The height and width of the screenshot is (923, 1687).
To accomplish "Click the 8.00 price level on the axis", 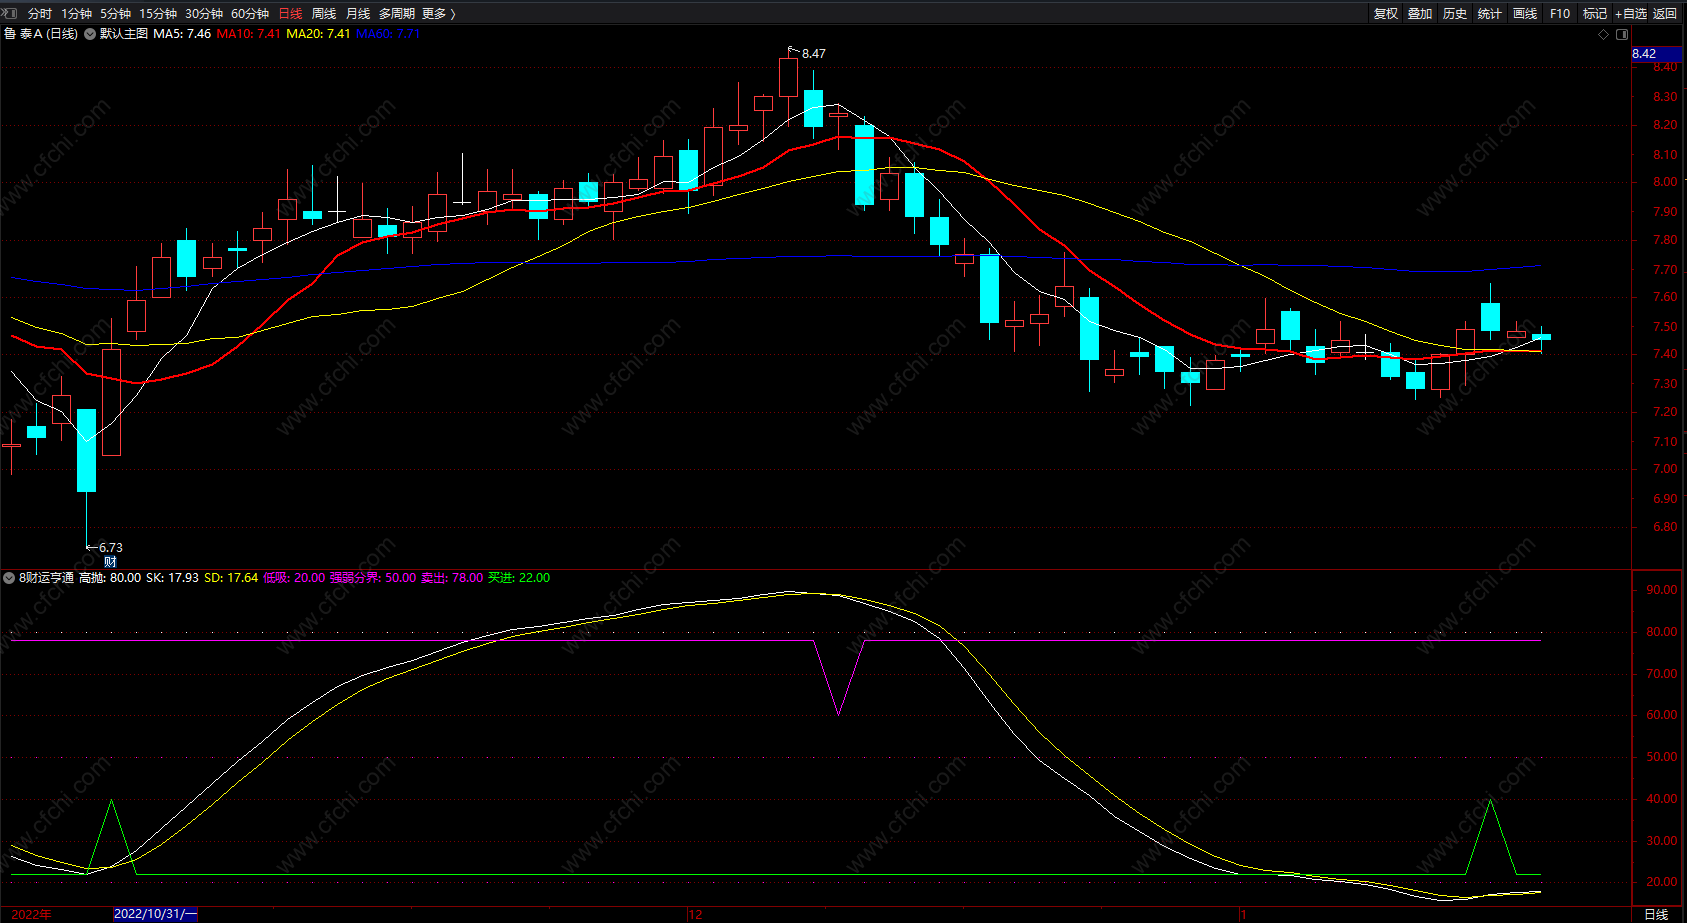I will pyautogui.click(x=1665, y=182).
